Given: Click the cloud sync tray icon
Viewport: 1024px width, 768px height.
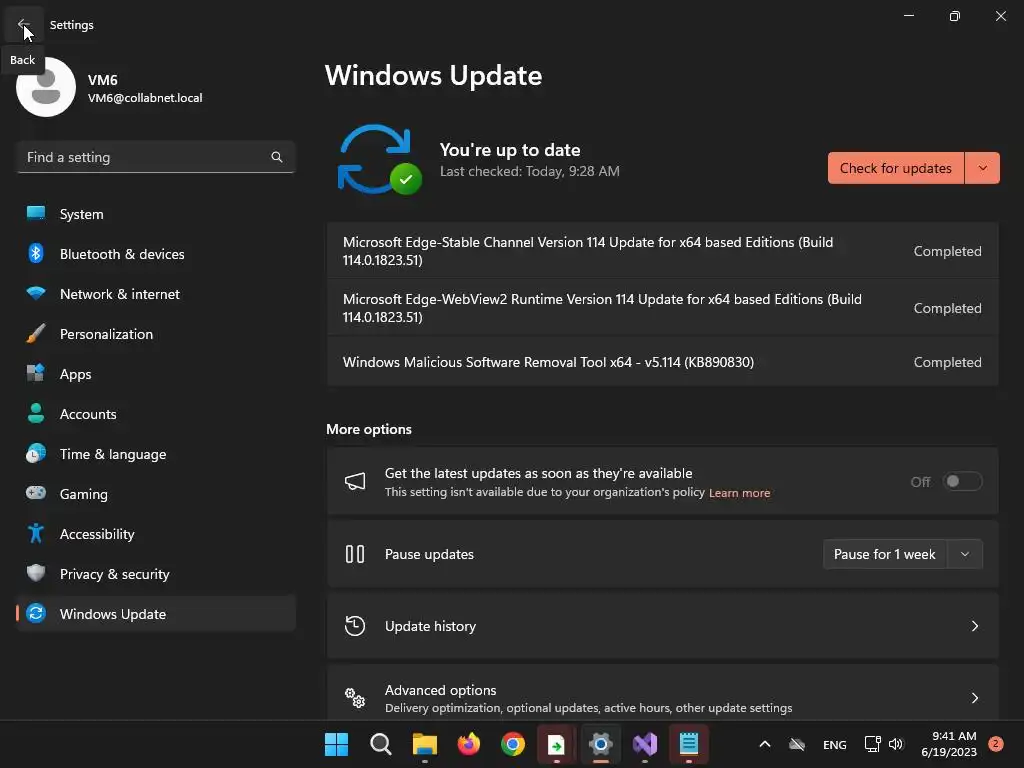Looking at the screenshot, I should point(797,744).
